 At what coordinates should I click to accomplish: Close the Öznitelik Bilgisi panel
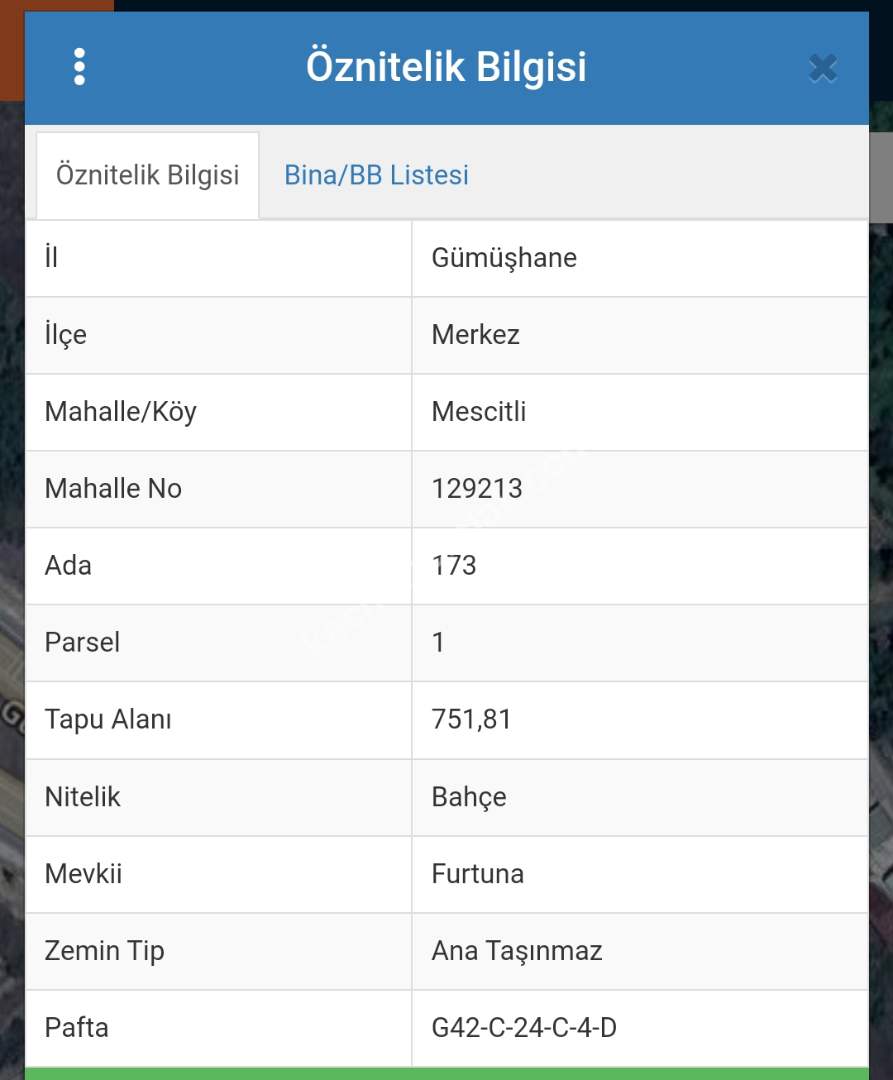click(822, 68)
